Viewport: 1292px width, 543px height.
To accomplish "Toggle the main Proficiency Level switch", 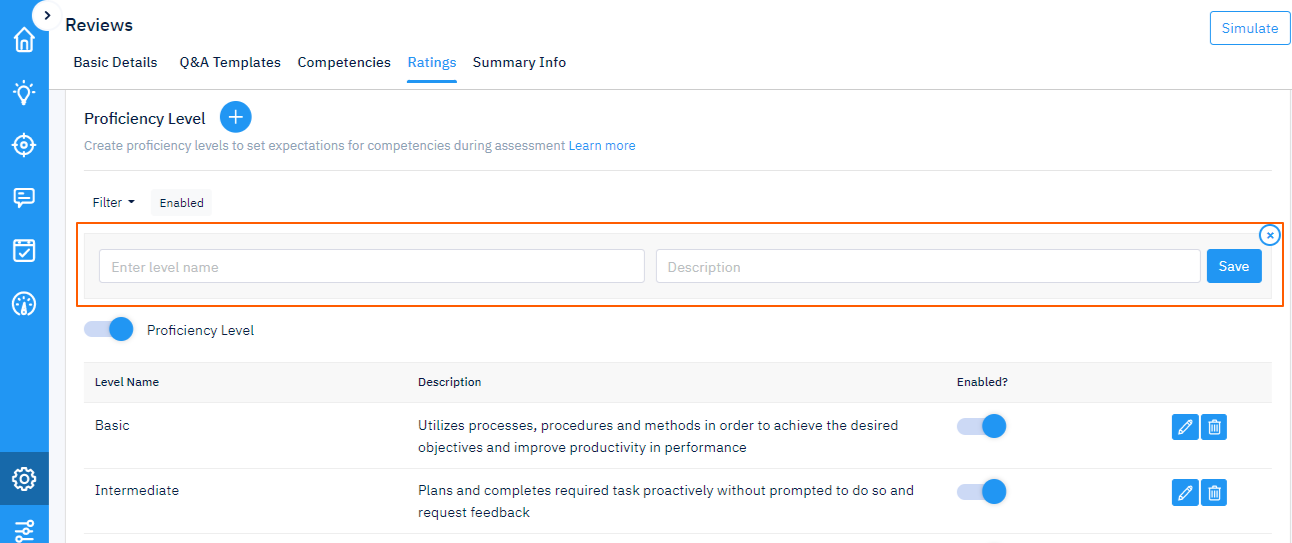I will coord(109,329).
